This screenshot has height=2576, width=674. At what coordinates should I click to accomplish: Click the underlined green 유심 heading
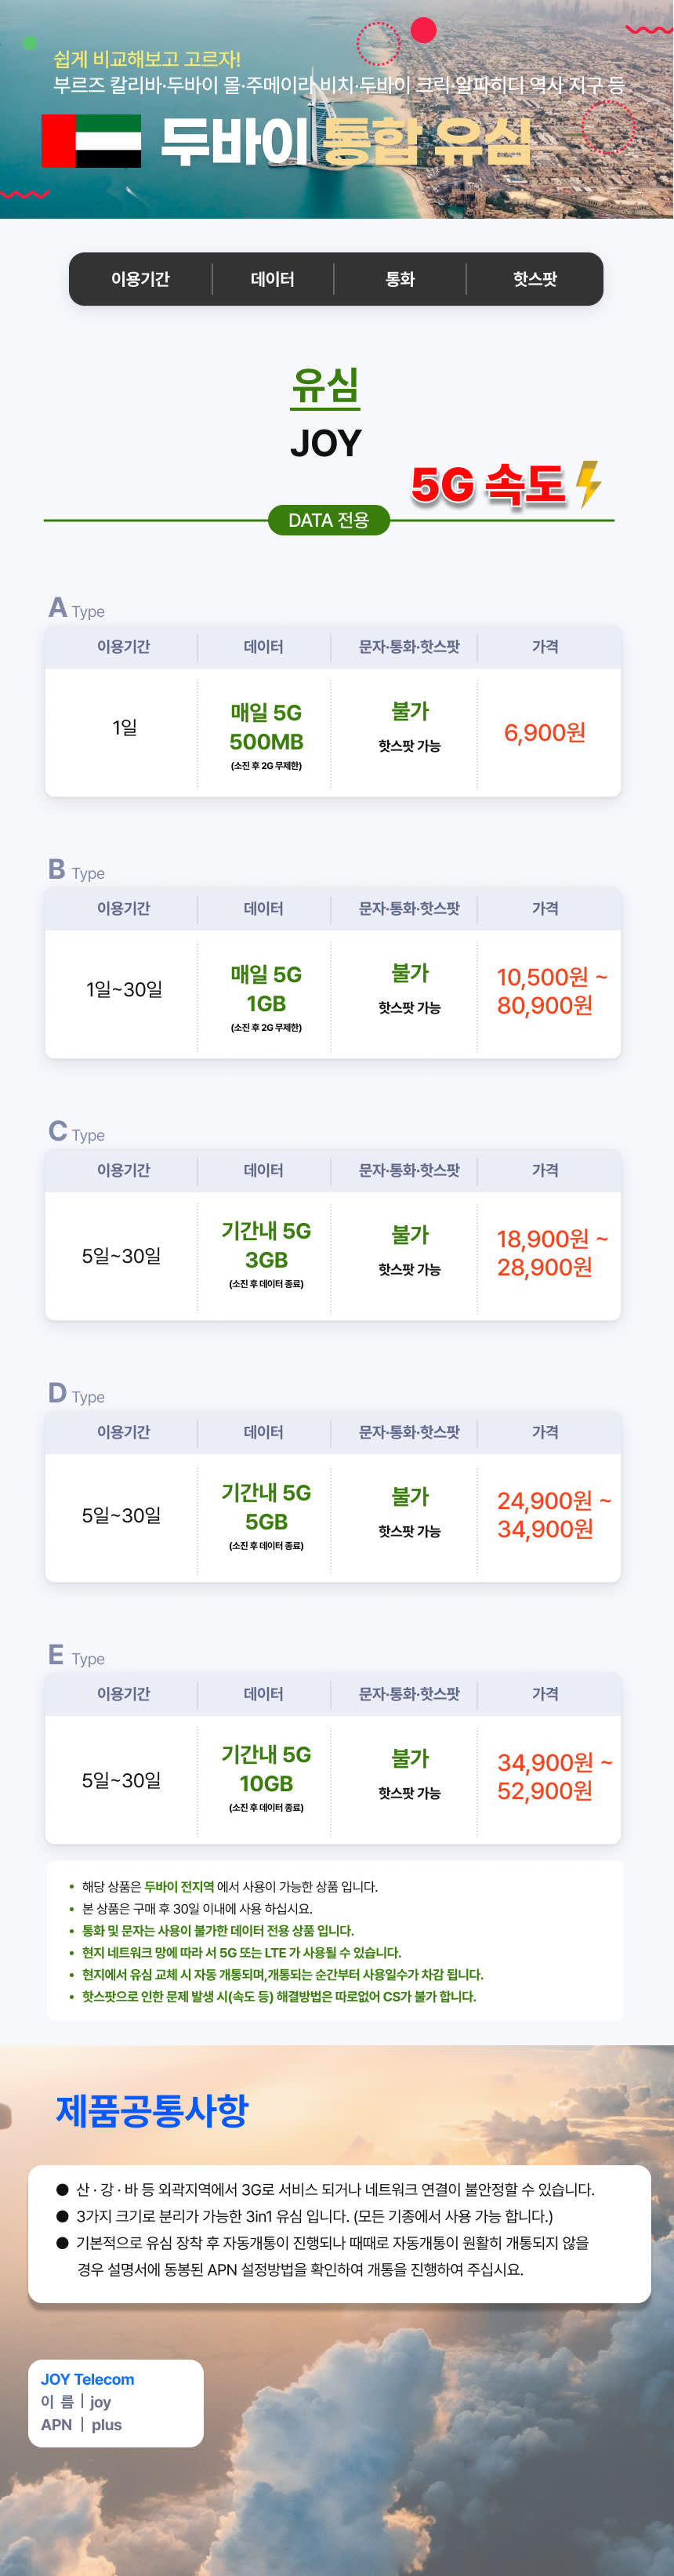tap(326, 387)
